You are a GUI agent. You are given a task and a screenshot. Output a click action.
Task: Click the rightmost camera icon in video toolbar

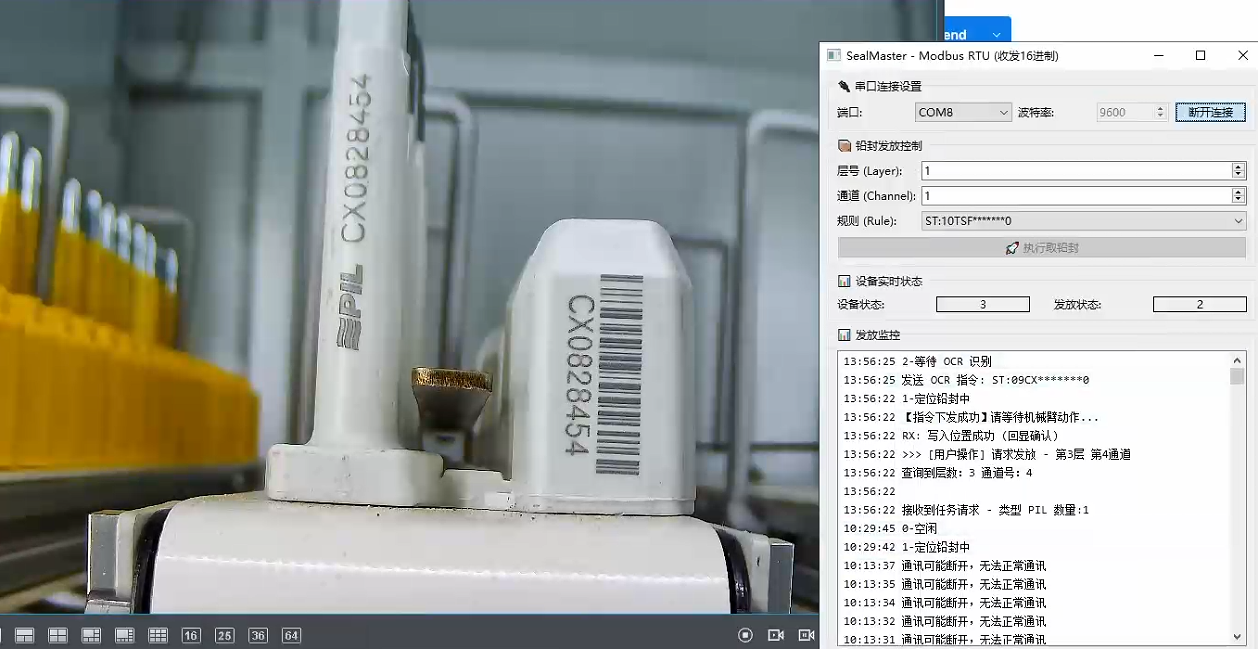click(x=806, y=635)
